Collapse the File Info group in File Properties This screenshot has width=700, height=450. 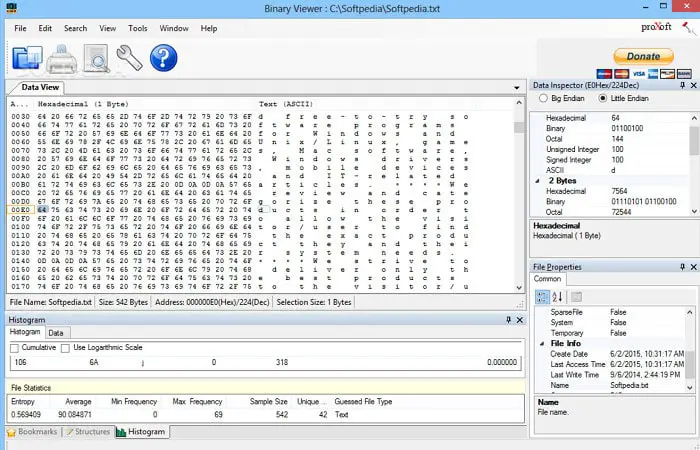(542, 343)
